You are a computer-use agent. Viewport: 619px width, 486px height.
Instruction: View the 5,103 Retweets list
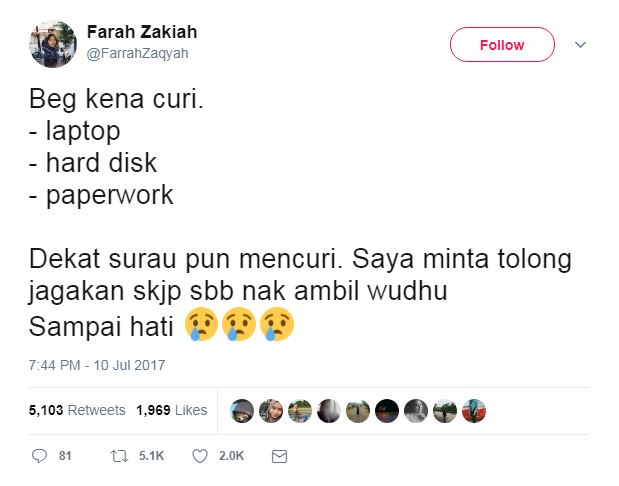coord(77,410)
